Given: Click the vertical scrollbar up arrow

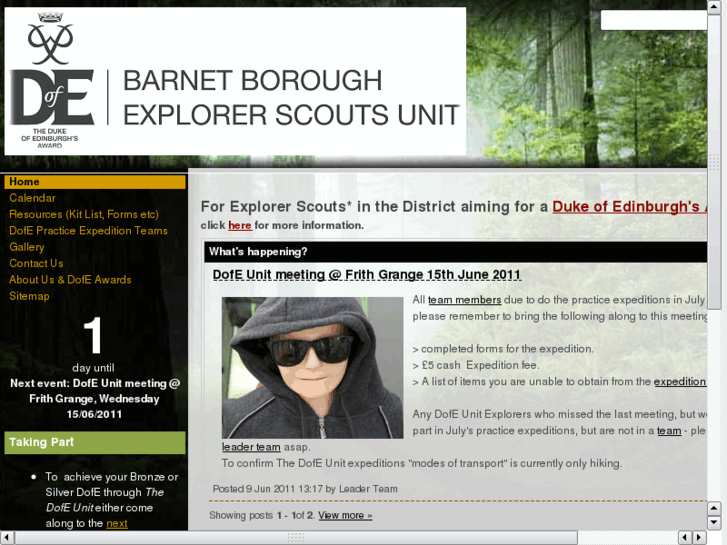Looking at the screenshot, I should pyautogui.click(x=714, y=7).
